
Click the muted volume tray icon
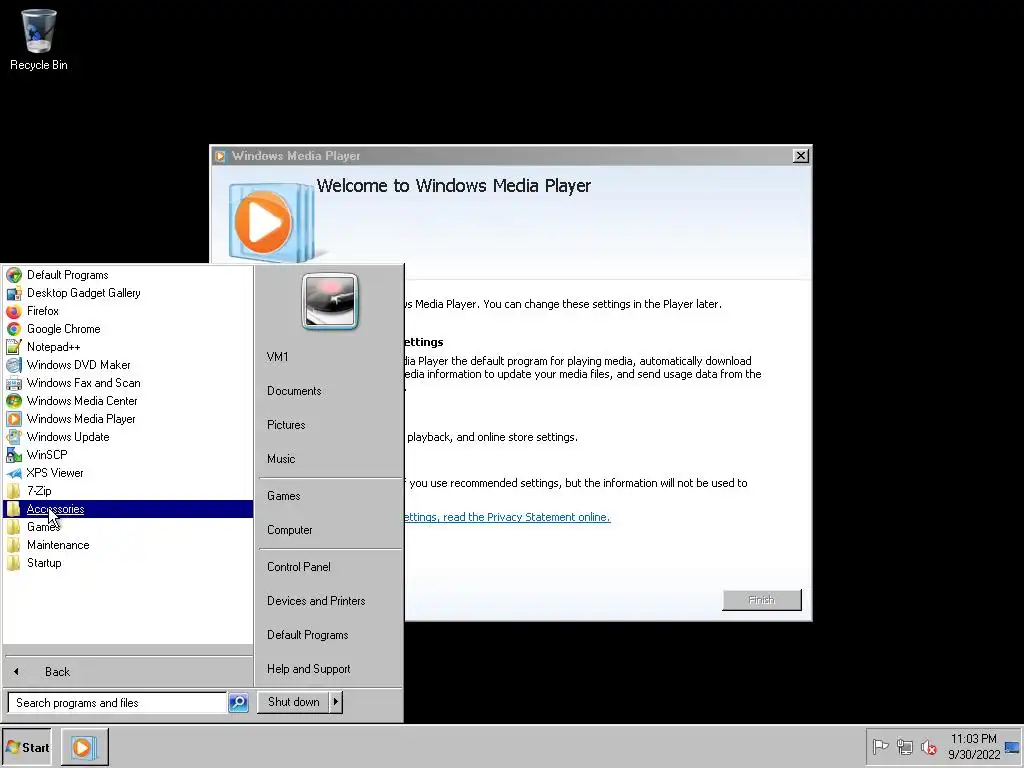928,746
